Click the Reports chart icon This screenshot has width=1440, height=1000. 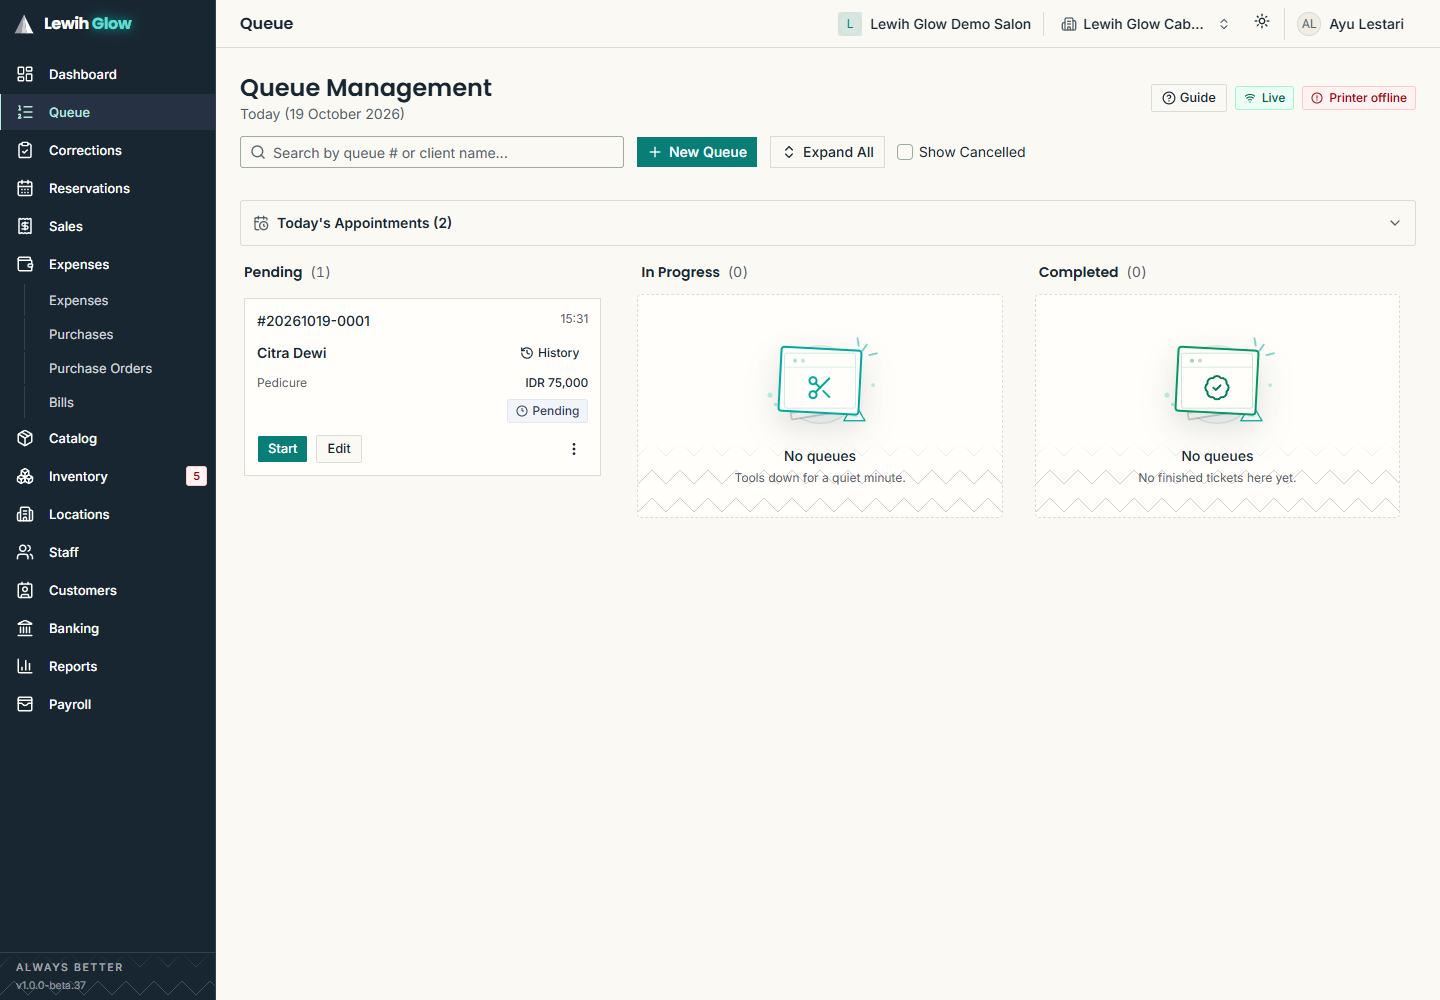(x=25, y=666)
